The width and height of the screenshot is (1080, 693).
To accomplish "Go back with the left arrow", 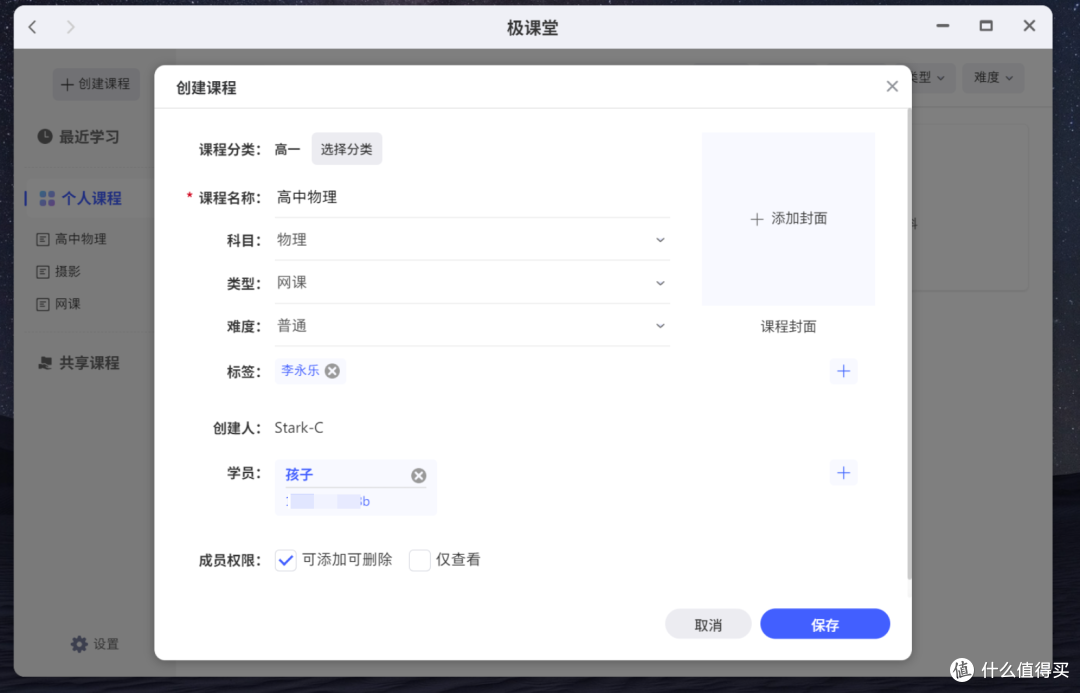I will [32, 27].
